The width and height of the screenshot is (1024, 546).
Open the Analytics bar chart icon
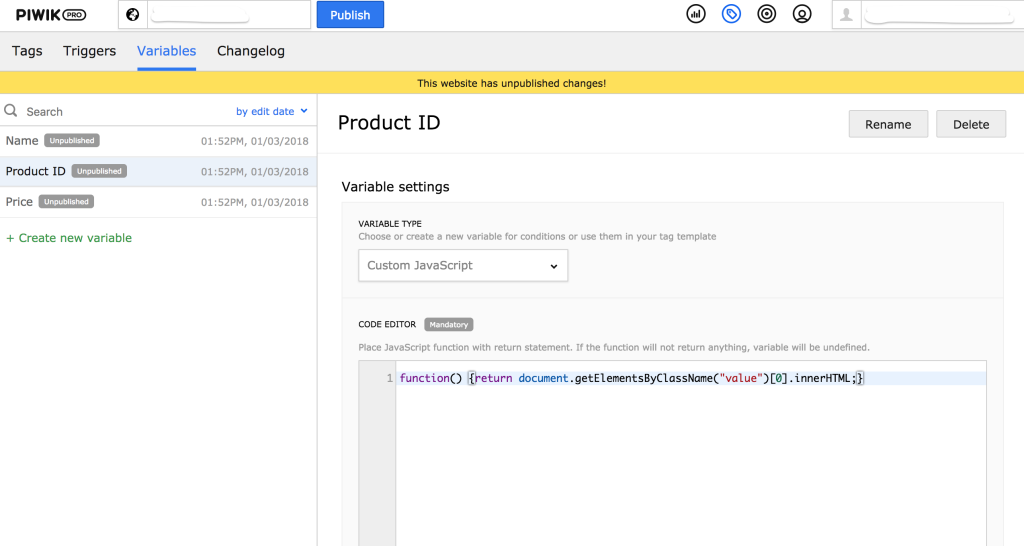696,14
